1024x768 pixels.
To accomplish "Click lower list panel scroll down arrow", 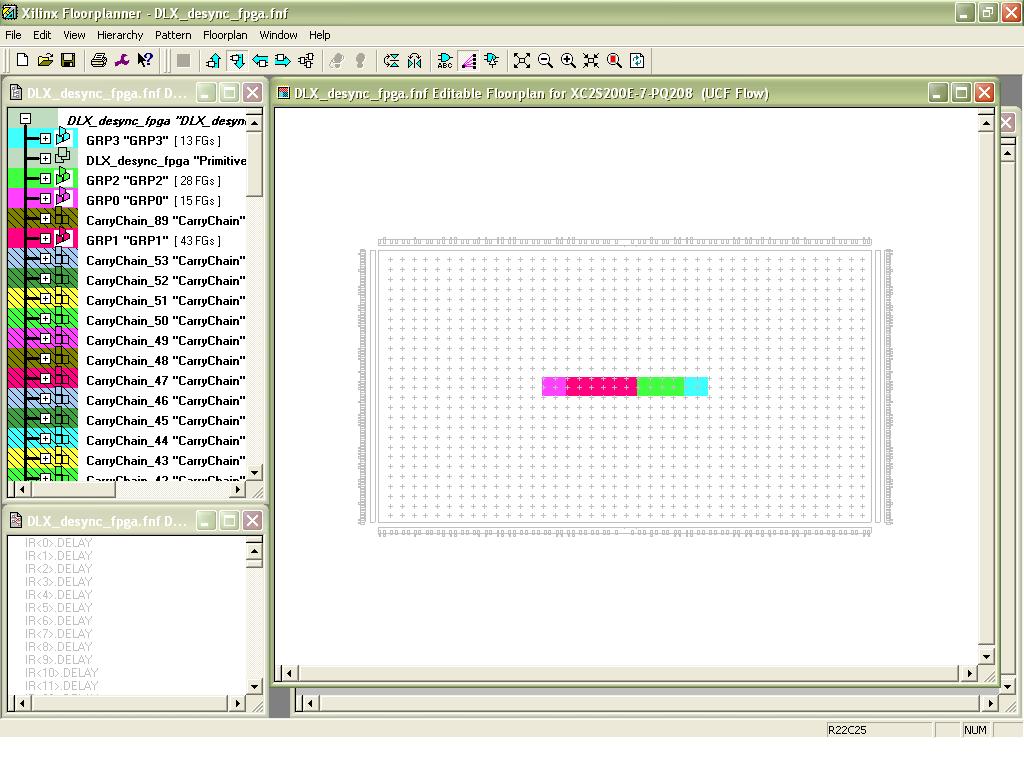I will 255,686.
